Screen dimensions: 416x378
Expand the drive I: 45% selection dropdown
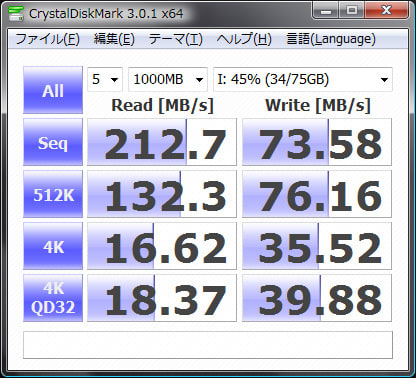click(x=303, y=79)
